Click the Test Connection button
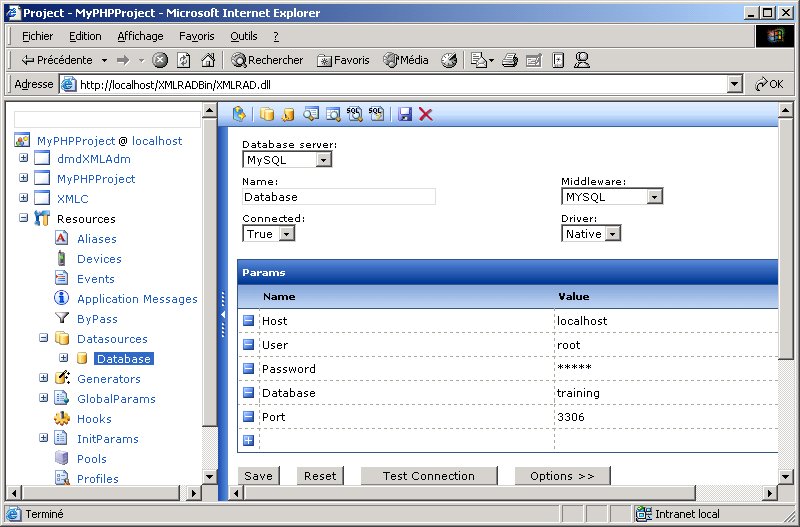This screenshot has height=527, width=800. click(428, 476)
